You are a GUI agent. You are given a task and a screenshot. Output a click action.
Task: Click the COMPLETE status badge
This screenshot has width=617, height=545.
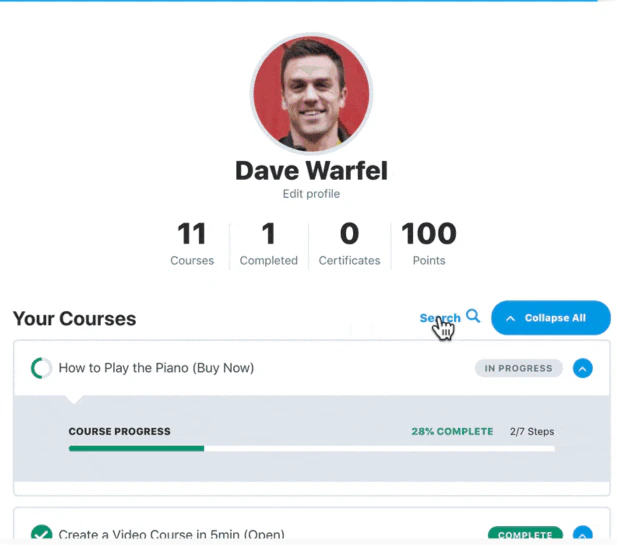(x=525, y=533)
